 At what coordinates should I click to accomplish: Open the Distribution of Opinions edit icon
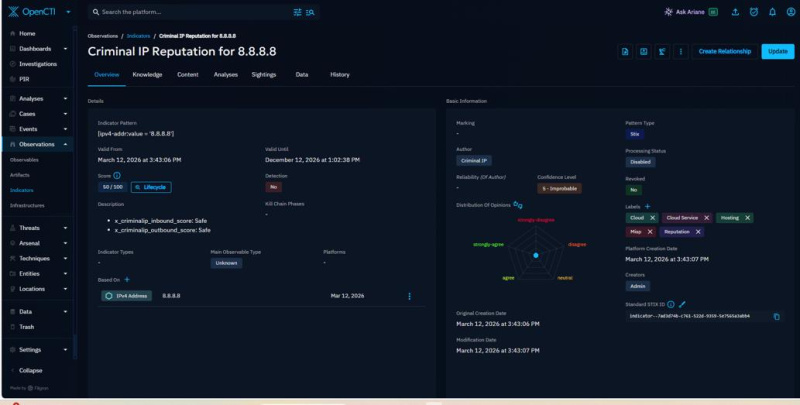tap(518, 205)
